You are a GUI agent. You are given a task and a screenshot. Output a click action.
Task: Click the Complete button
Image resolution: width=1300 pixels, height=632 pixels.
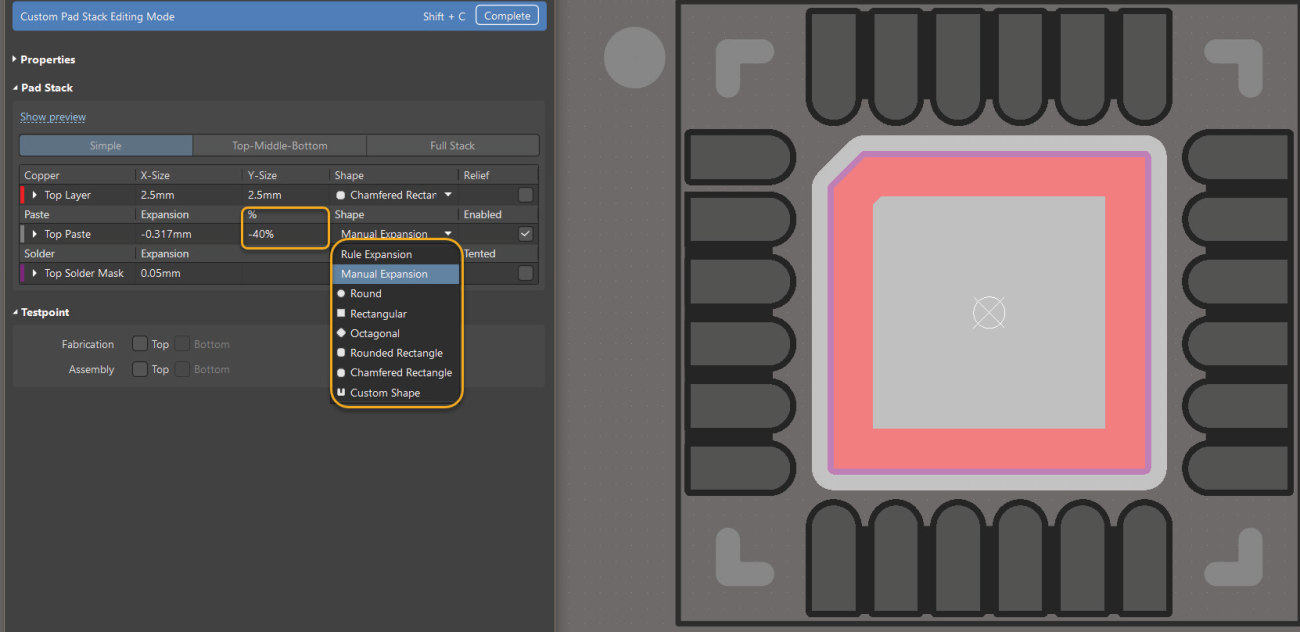click(506, 15)
